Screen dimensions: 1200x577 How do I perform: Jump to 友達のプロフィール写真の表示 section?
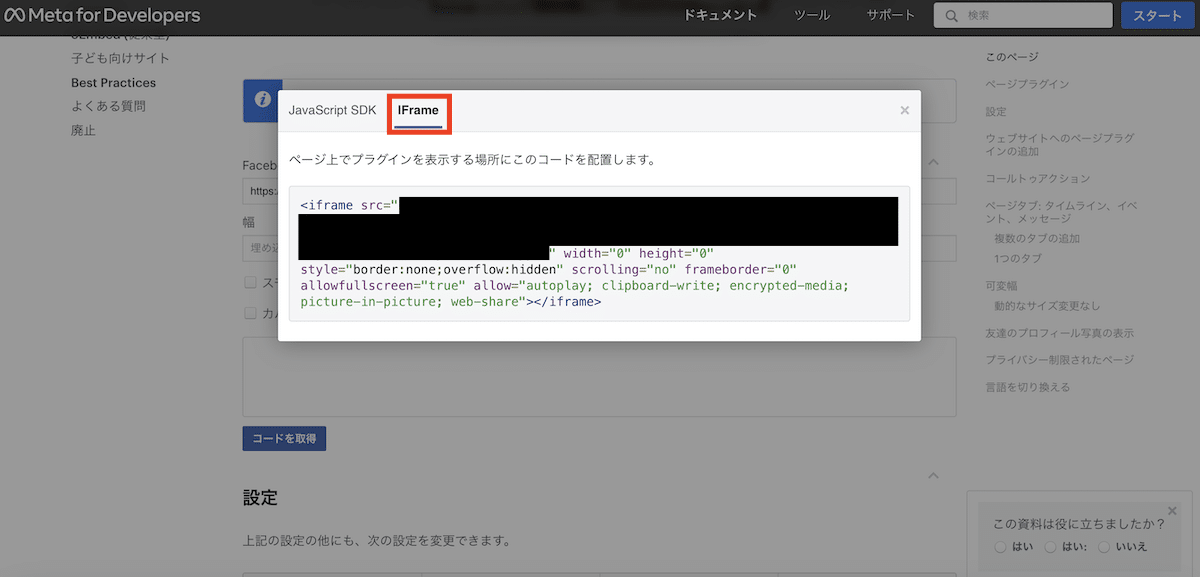coord(1059,333)
